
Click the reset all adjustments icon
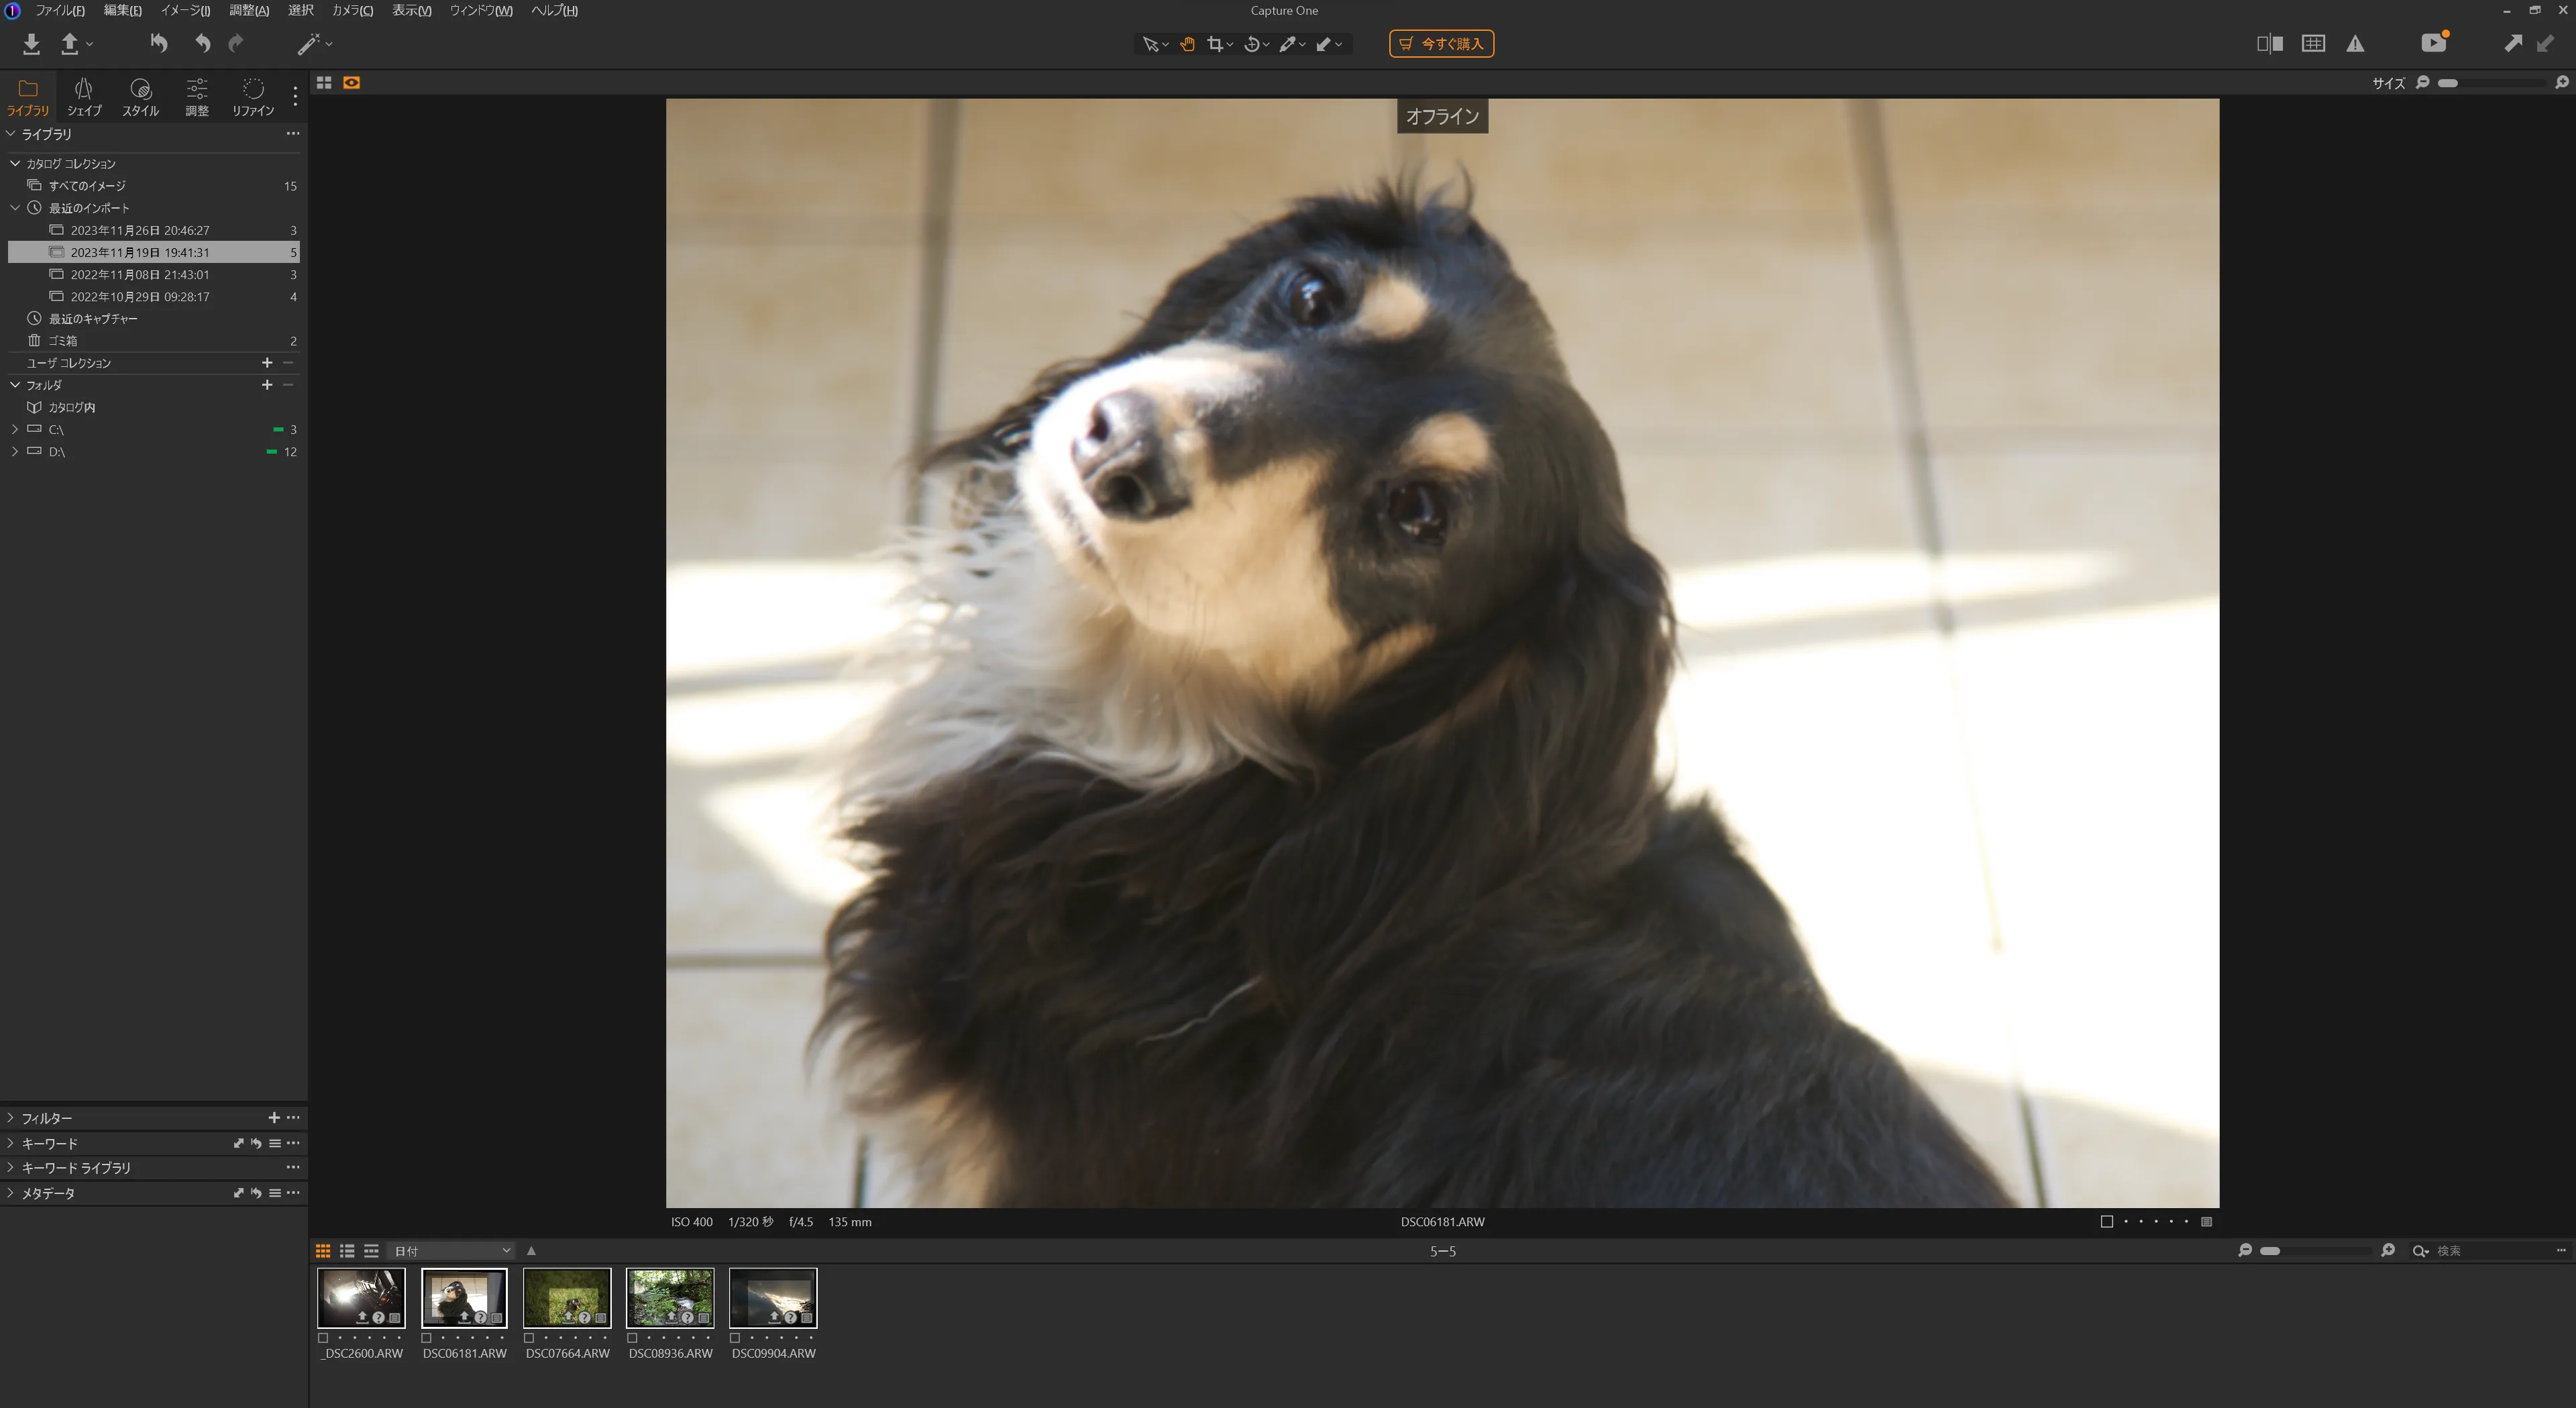tap(158, 43)
